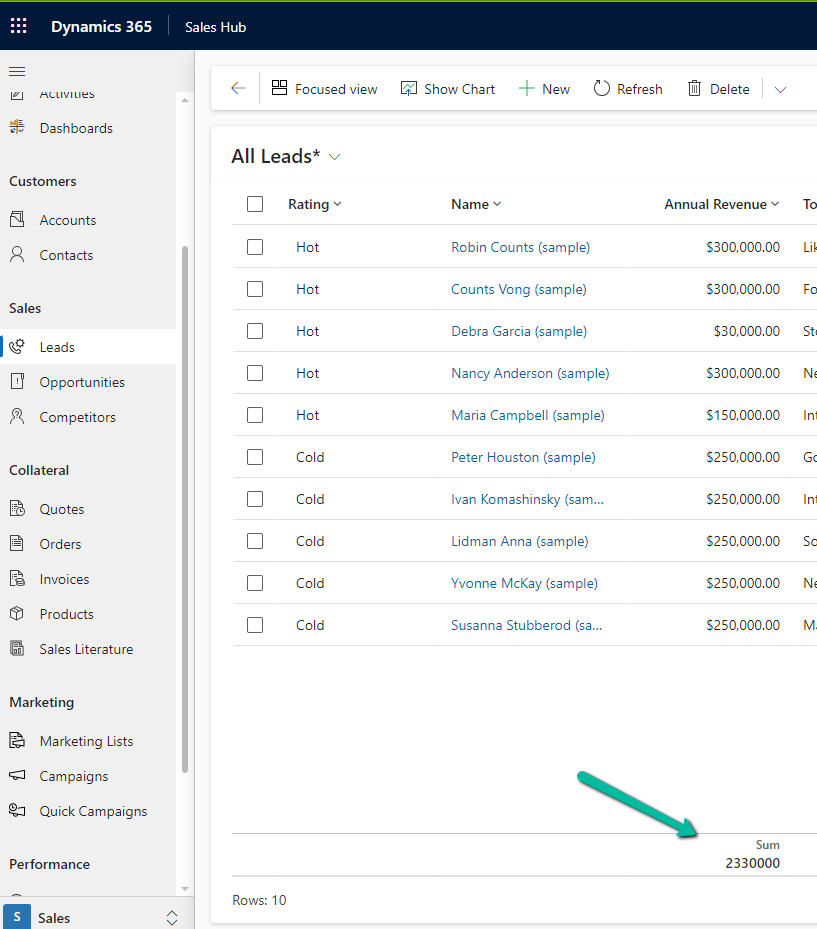Viewport: 817px width, 929px height.
Task: Expand more commands chevron after Delete
Action: [780, 89]
